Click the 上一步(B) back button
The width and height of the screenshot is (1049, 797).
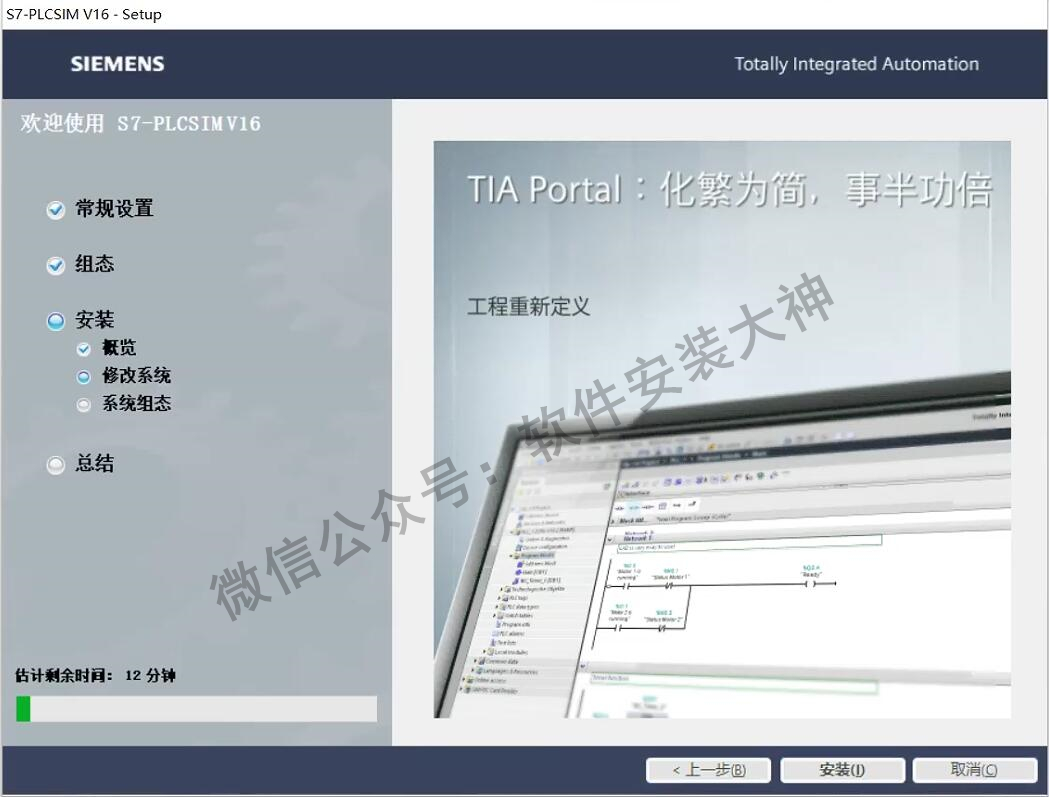point(708,770)
